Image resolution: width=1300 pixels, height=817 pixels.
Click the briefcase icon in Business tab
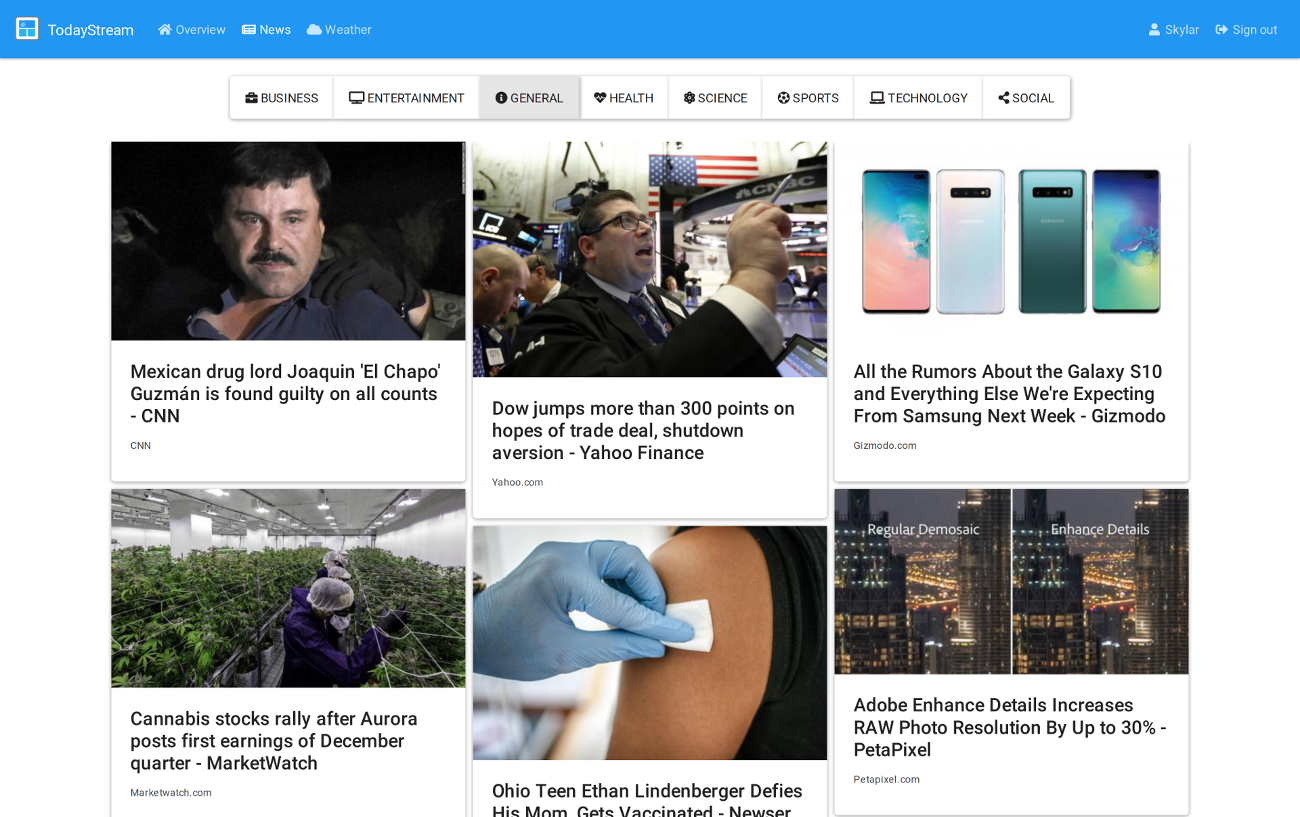(251, 98)
